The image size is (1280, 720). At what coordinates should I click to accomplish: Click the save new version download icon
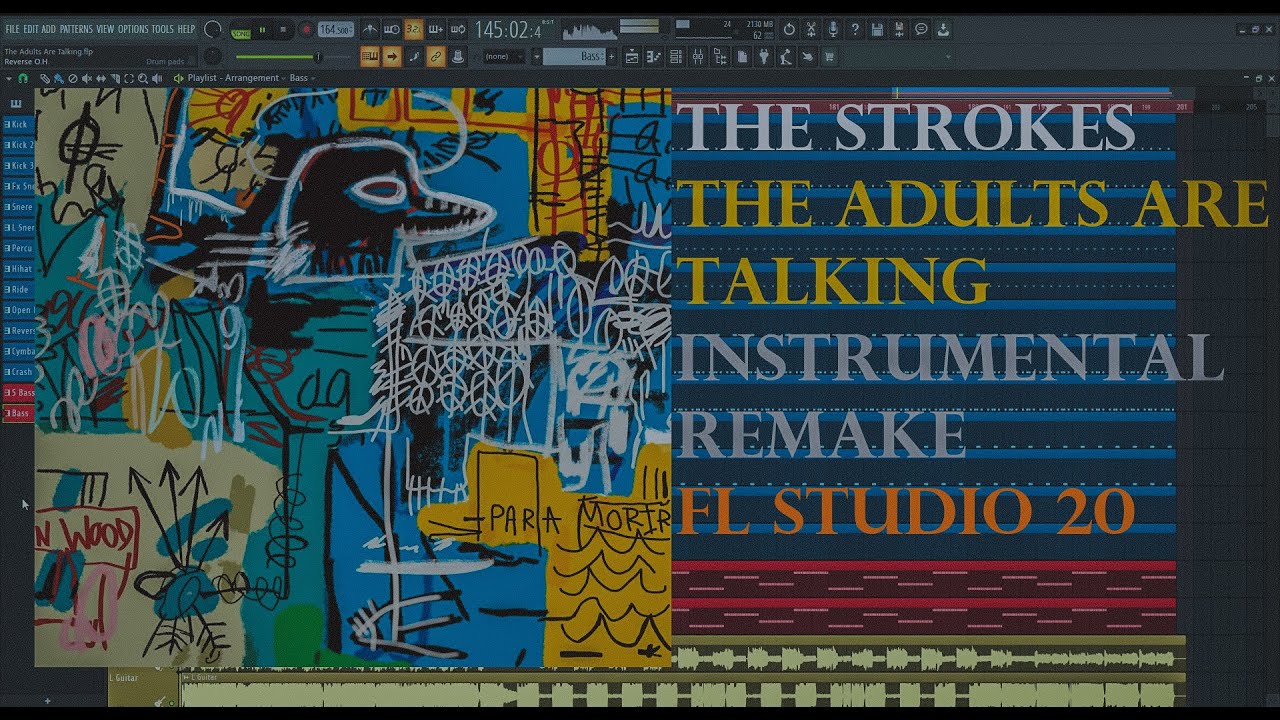pos(943,30)
